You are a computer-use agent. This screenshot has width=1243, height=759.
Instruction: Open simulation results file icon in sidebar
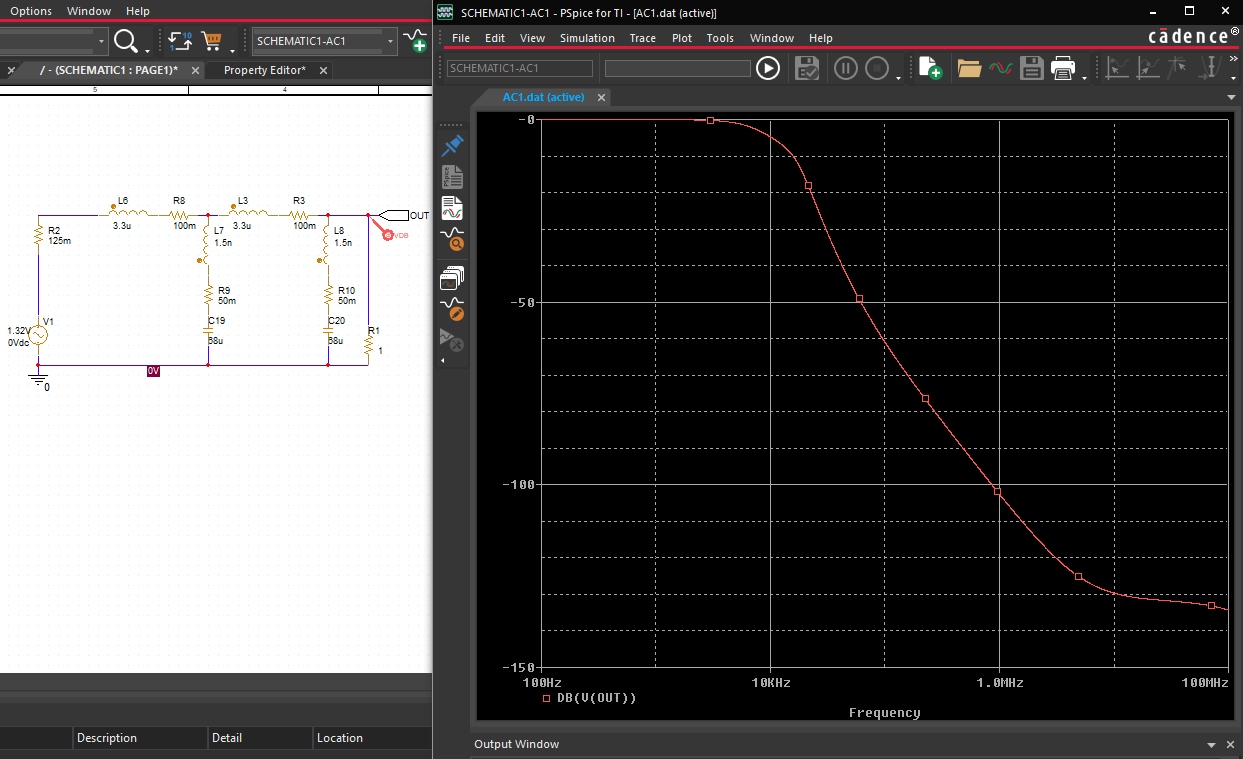(452, 208)
